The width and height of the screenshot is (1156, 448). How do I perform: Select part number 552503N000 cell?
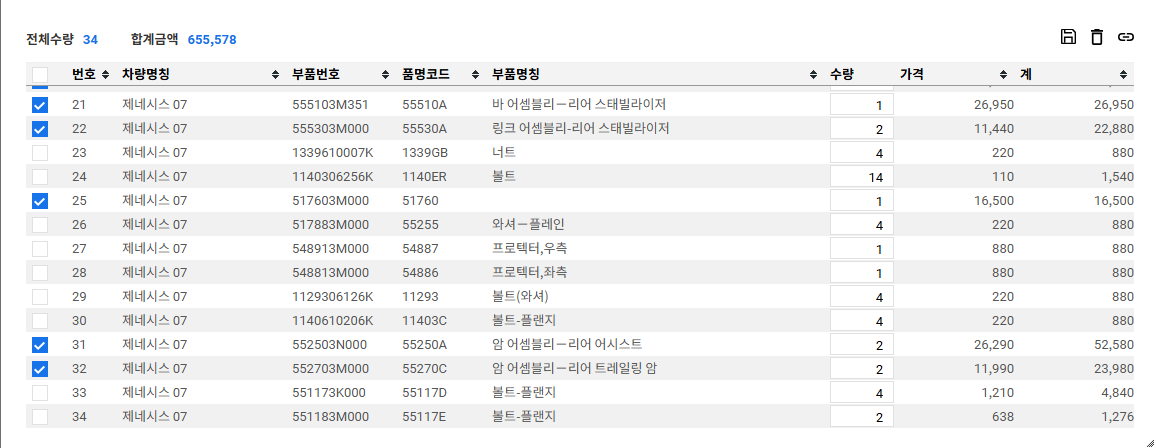pyautogui.click(x=330, y=345)
